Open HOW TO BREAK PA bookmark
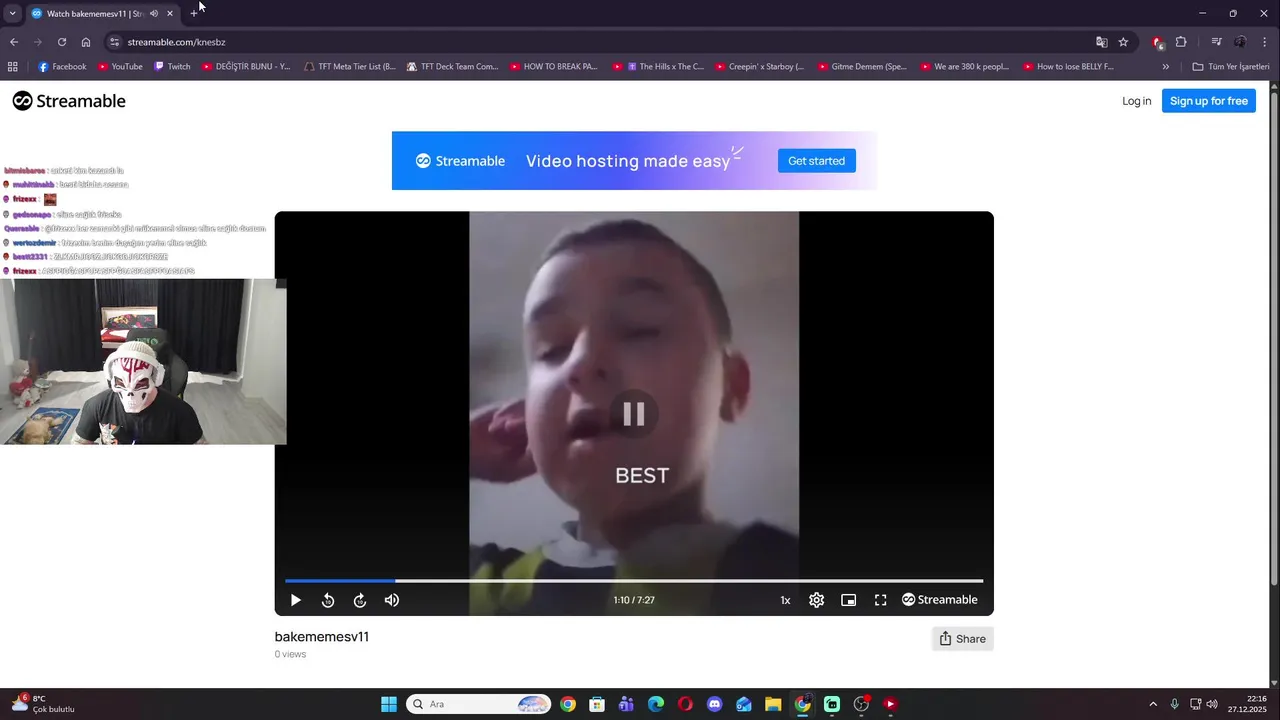Image resolution: width=1280 pixels, height=720 pixels. point(554,67)
